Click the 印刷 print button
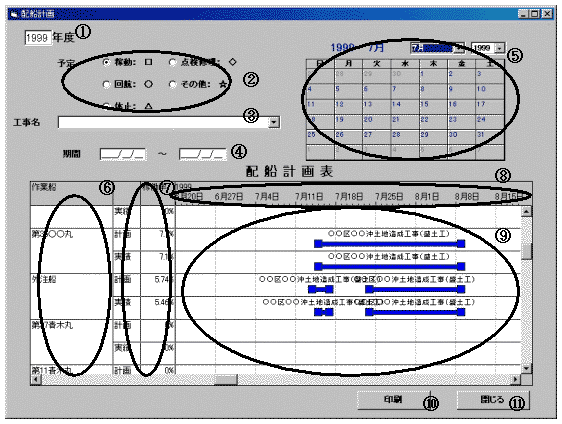This screenshot has width=562, height=424. [393, 400]
